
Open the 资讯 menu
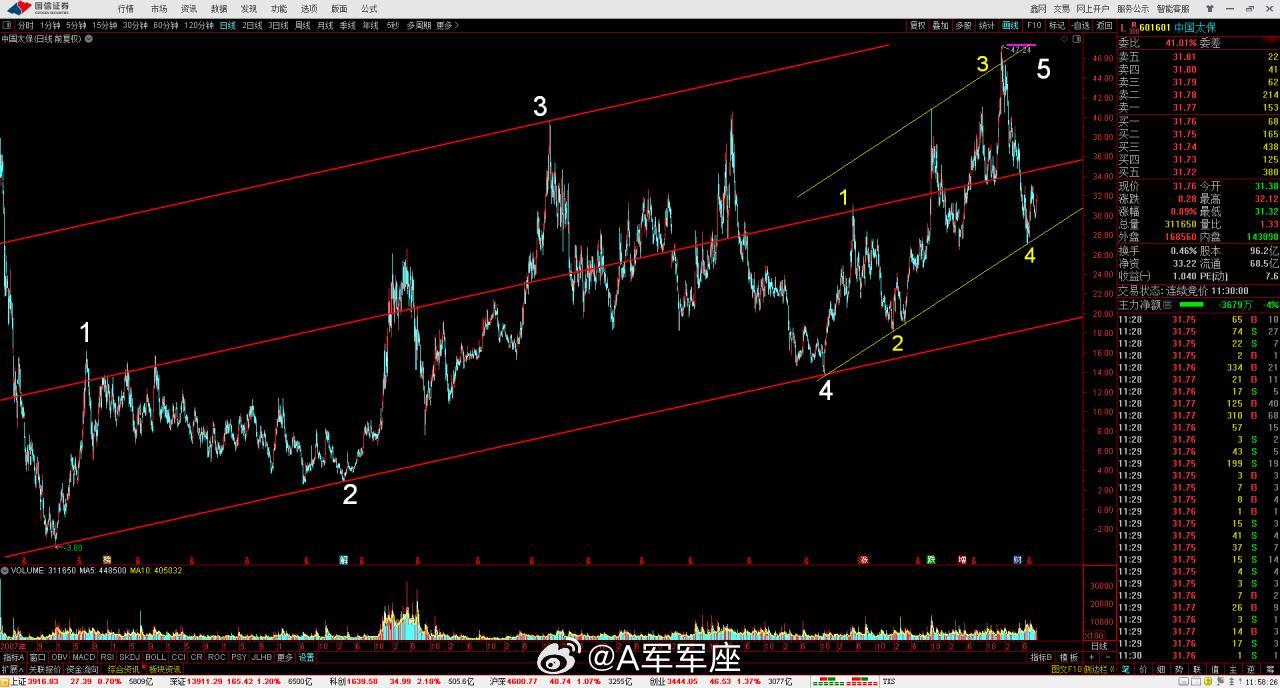pos(189,8)
